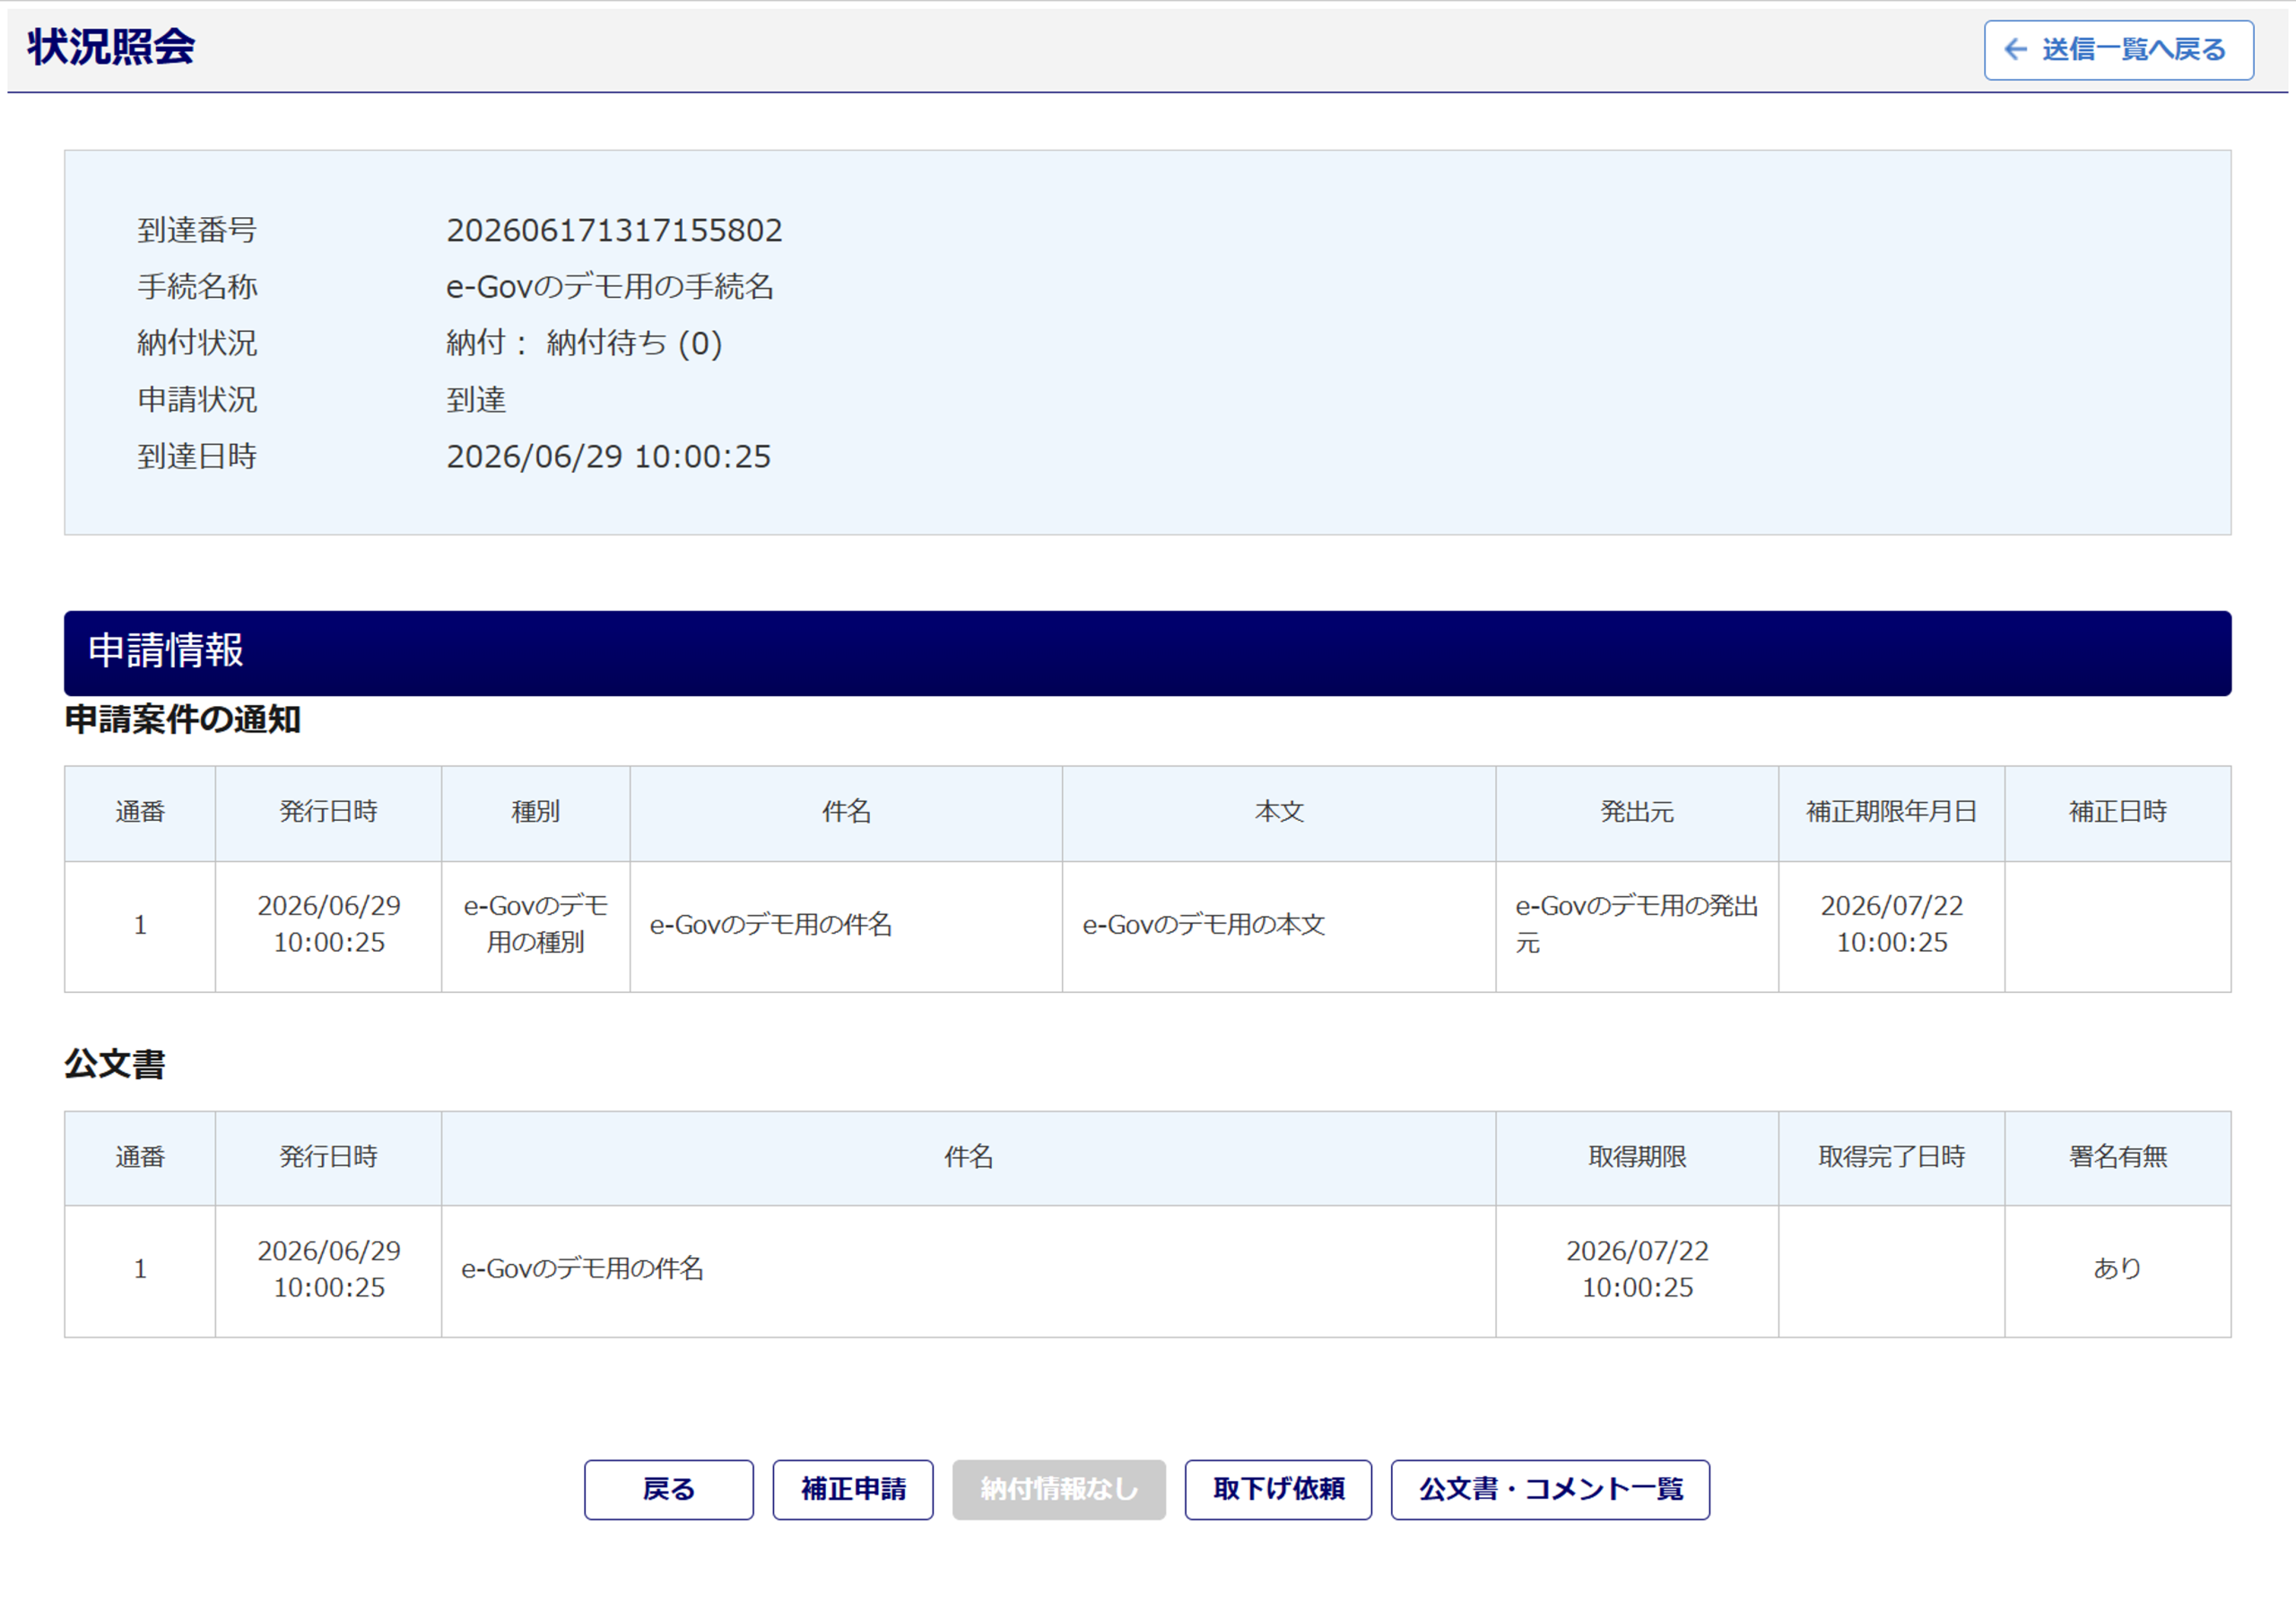Click the 戻る button
Image resolution: width=2296 pixels, height=1603 pixels.
[669, 1489]
